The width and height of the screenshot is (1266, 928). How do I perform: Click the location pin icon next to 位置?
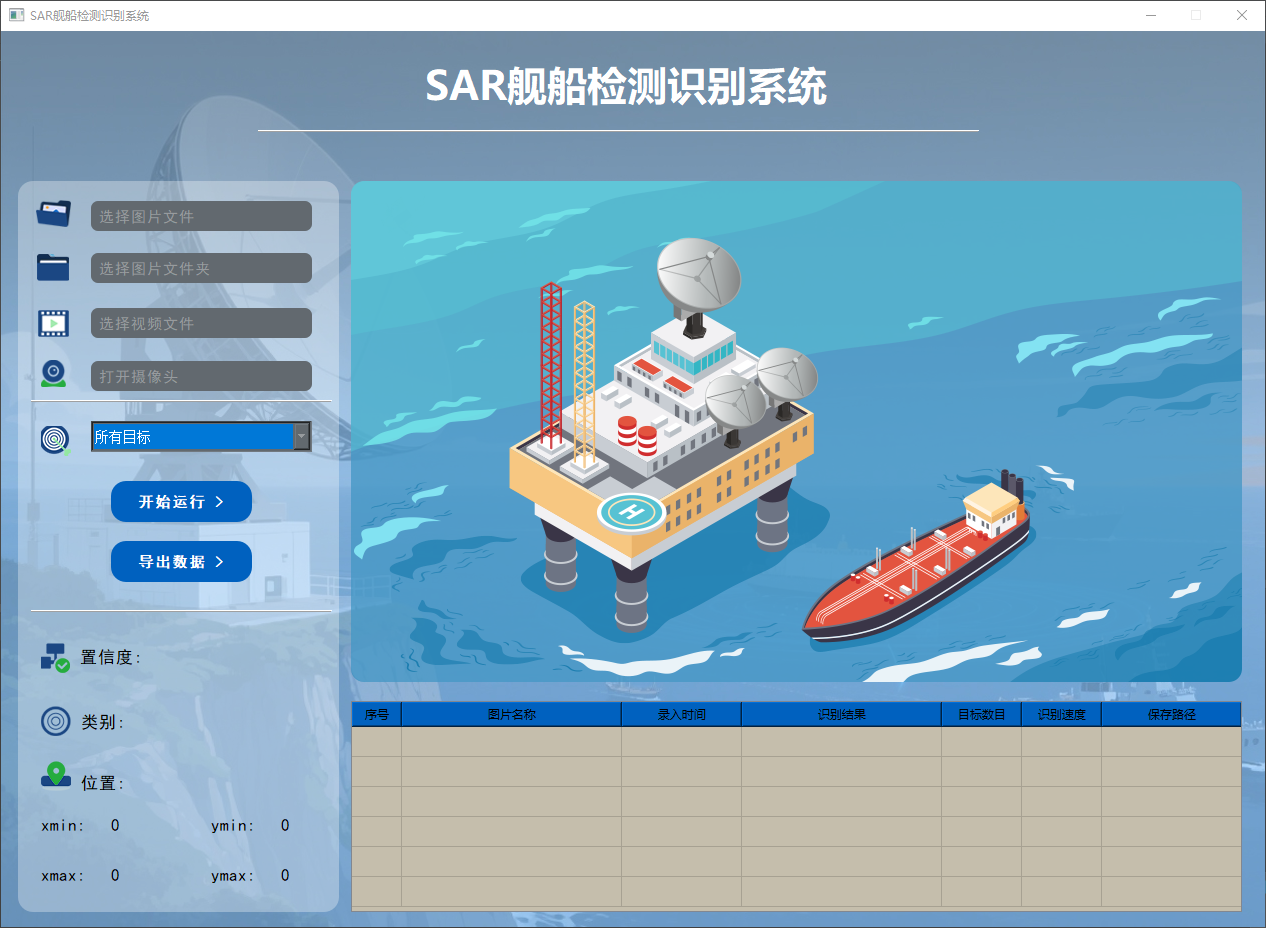(56, 775)
